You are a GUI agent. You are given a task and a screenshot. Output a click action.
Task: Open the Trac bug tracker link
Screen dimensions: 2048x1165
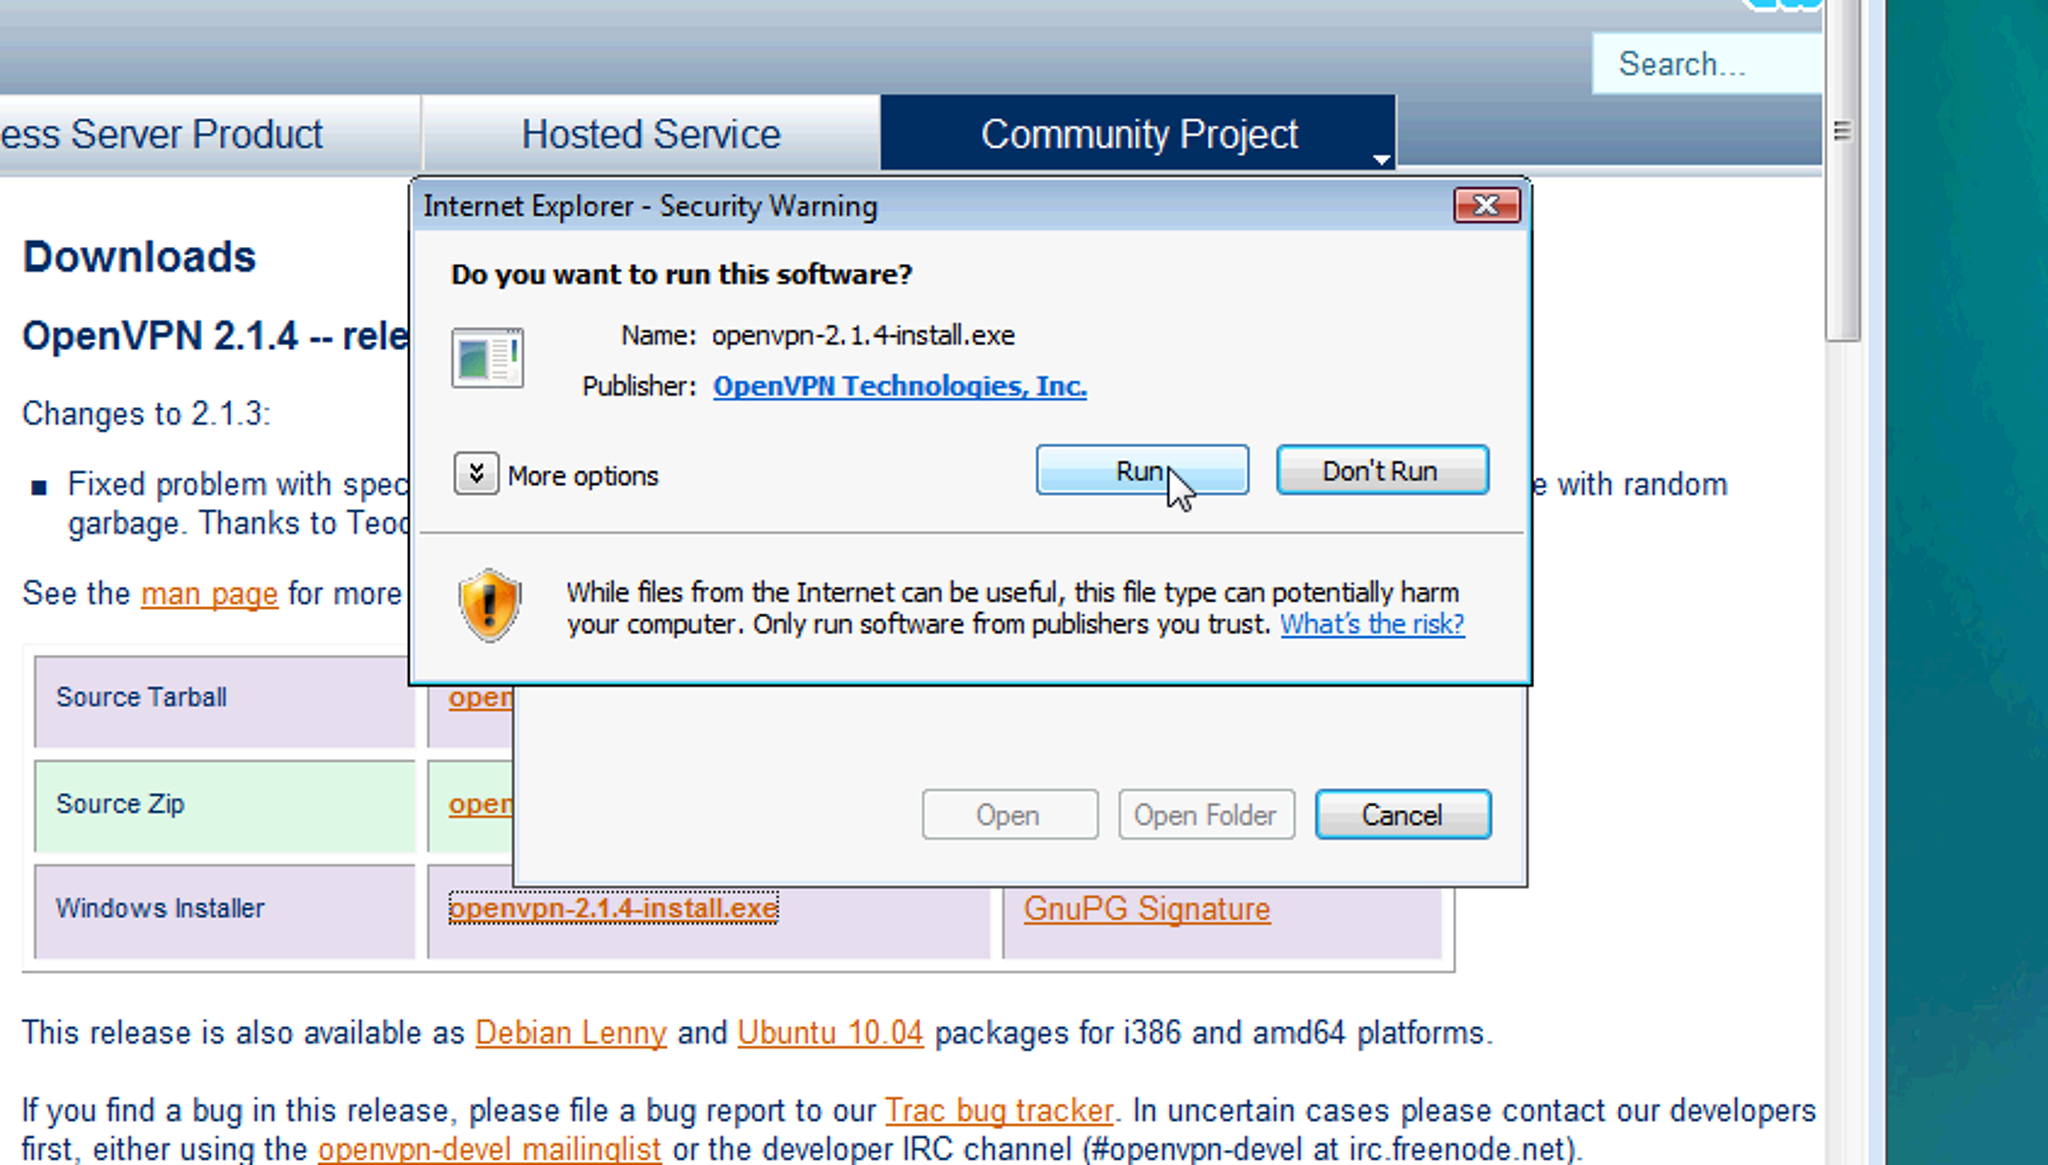(999, 1110)
